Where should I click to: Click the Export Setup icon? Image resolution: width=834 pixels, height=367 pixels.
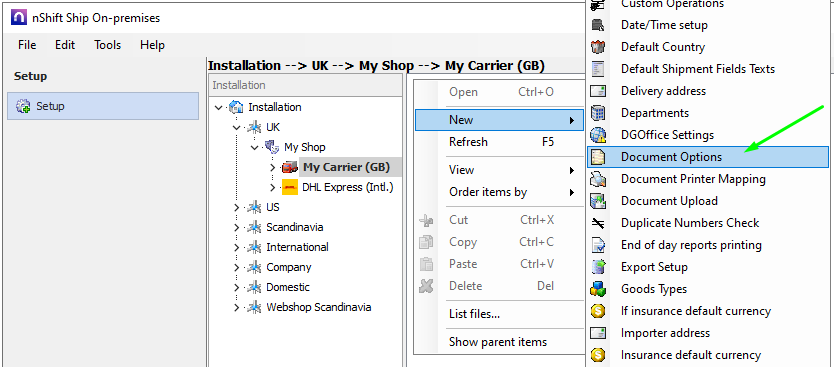click(x=598, y=267)
